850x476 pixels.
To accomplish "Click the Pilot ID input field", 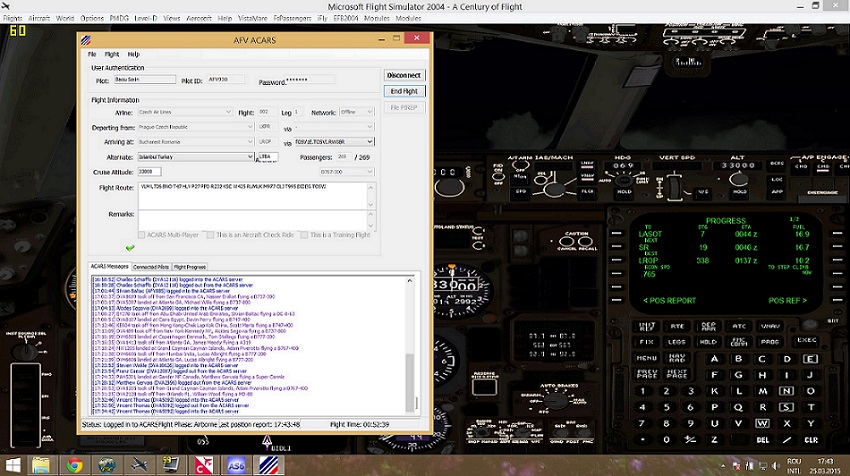I will [x=226, y=80].
